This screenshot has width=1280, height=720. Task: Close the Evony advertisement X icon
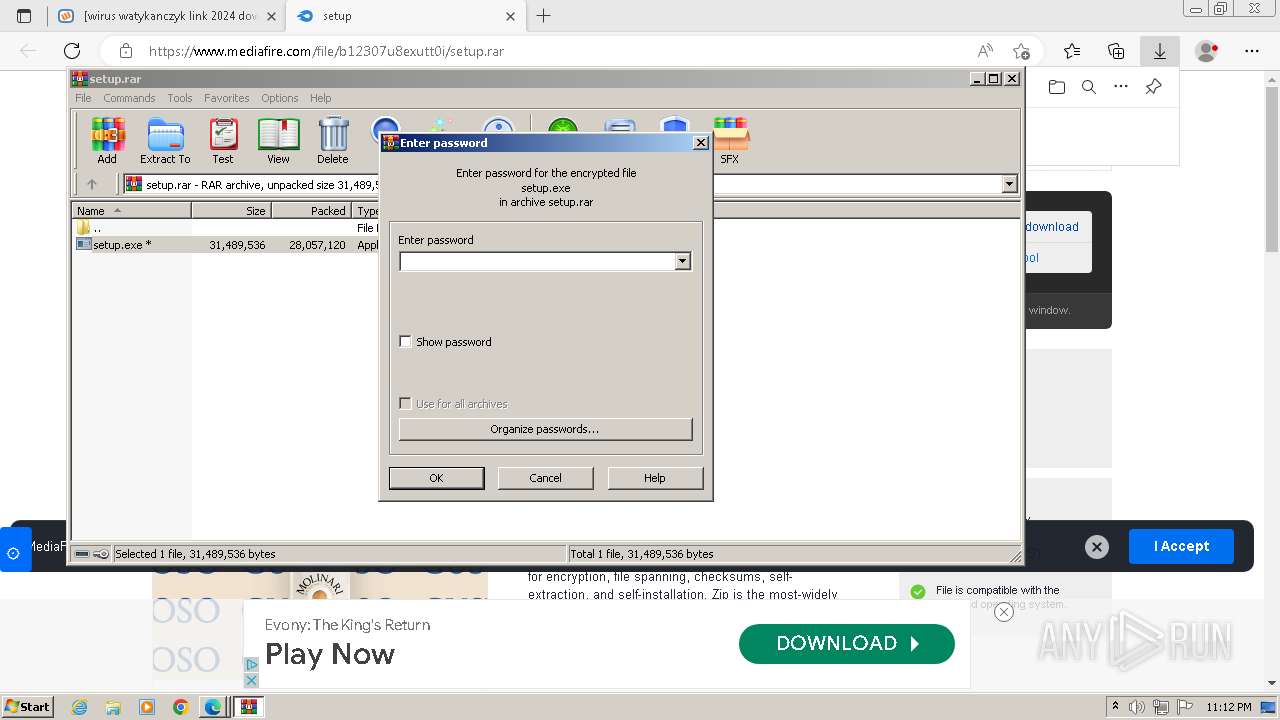pos(1004,612)
